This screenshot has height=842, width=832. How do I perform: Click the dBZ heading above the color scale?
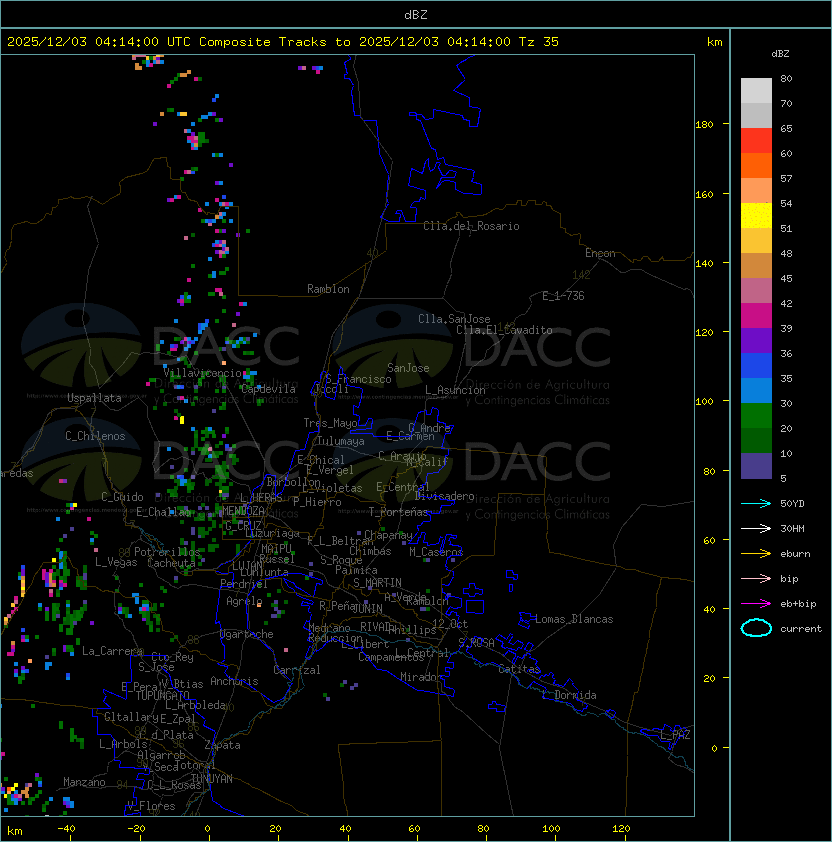point(780,54)
